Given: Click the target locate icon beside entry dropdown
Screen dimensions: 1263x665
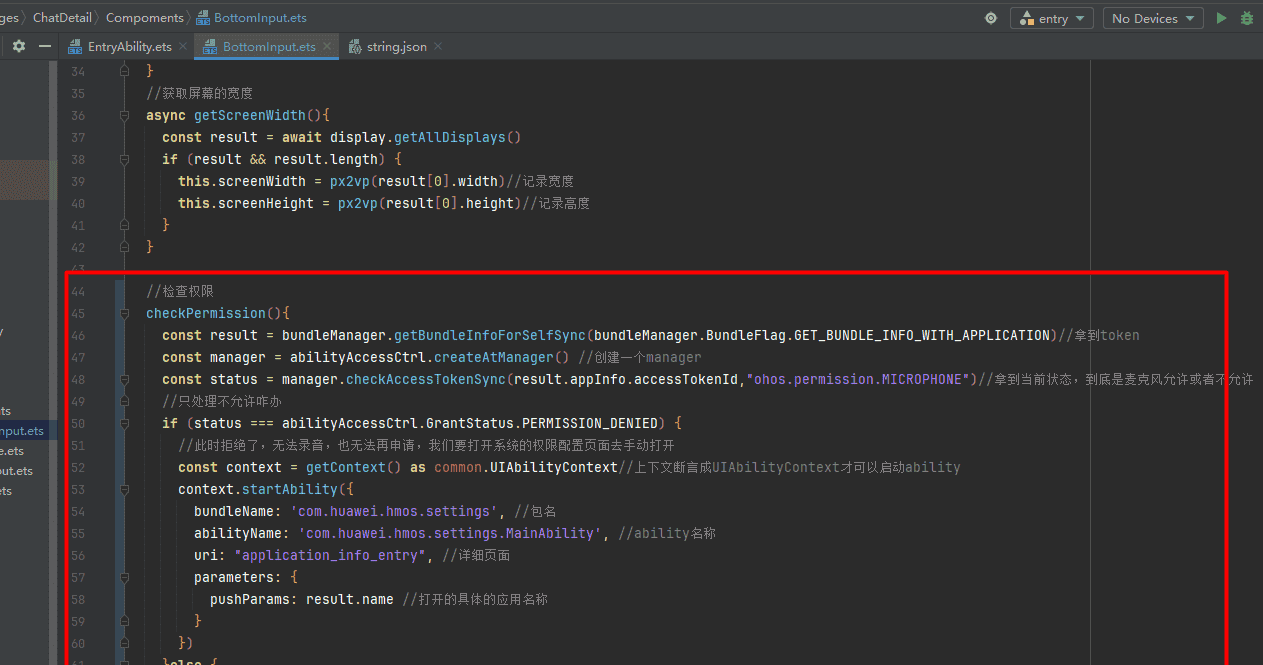Looking at the screenshot, I should click(x=991, y=18).
